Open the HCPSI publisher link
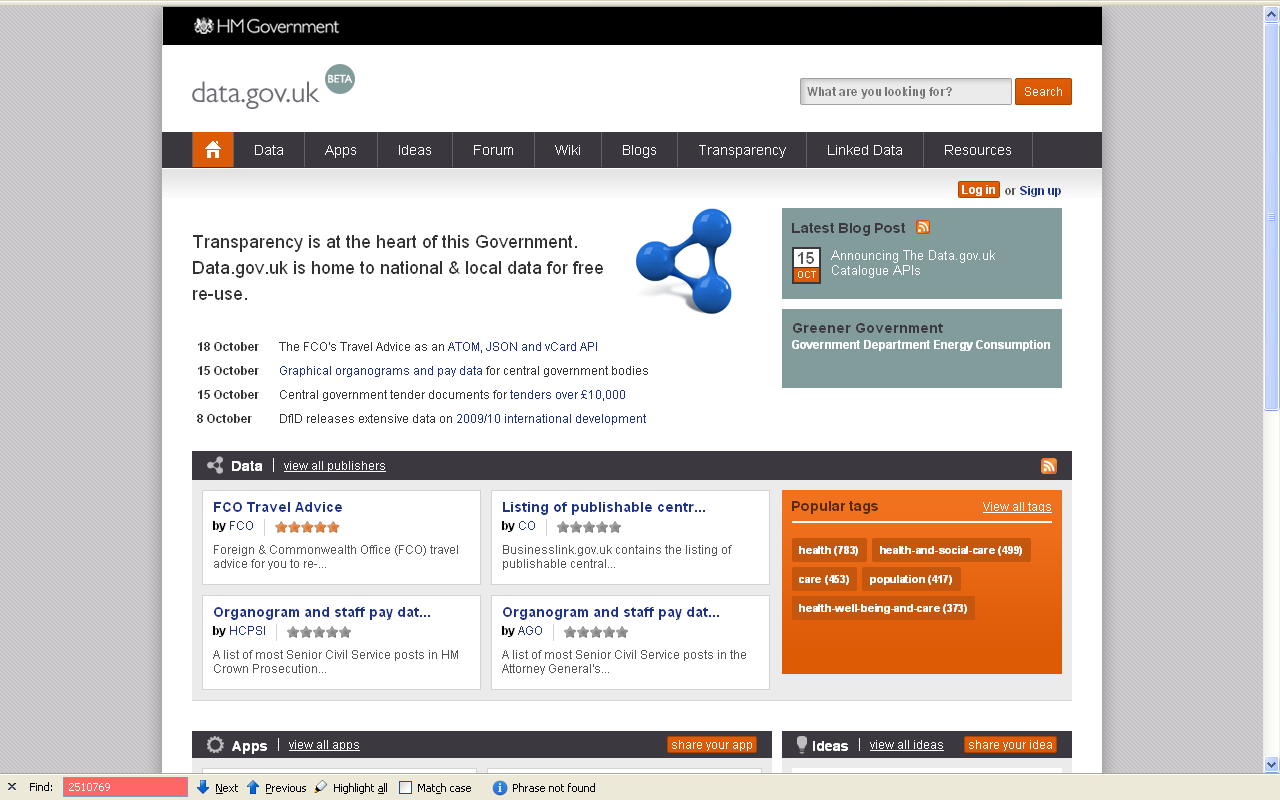 click(248, 631)
